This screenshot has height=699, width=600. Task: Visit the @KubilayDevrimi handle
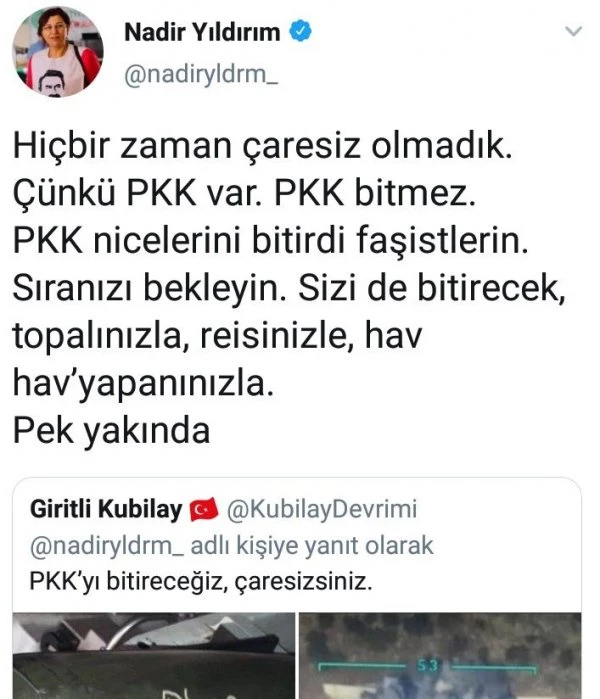322,509
